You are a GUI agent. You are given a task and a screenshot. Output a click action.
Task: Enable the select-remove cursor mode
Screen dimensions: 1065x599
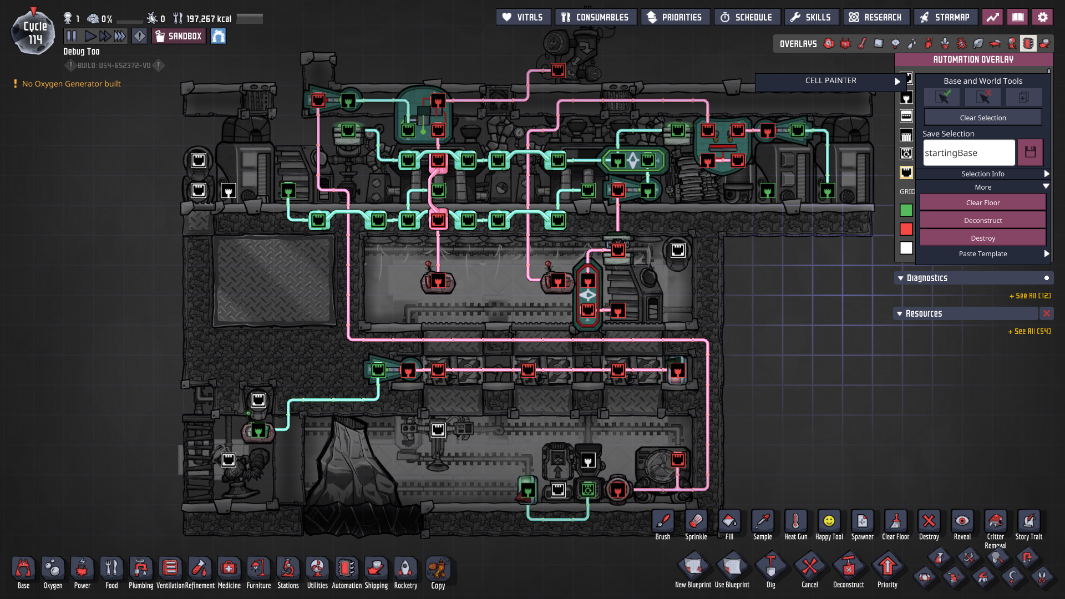click(983, 97)
